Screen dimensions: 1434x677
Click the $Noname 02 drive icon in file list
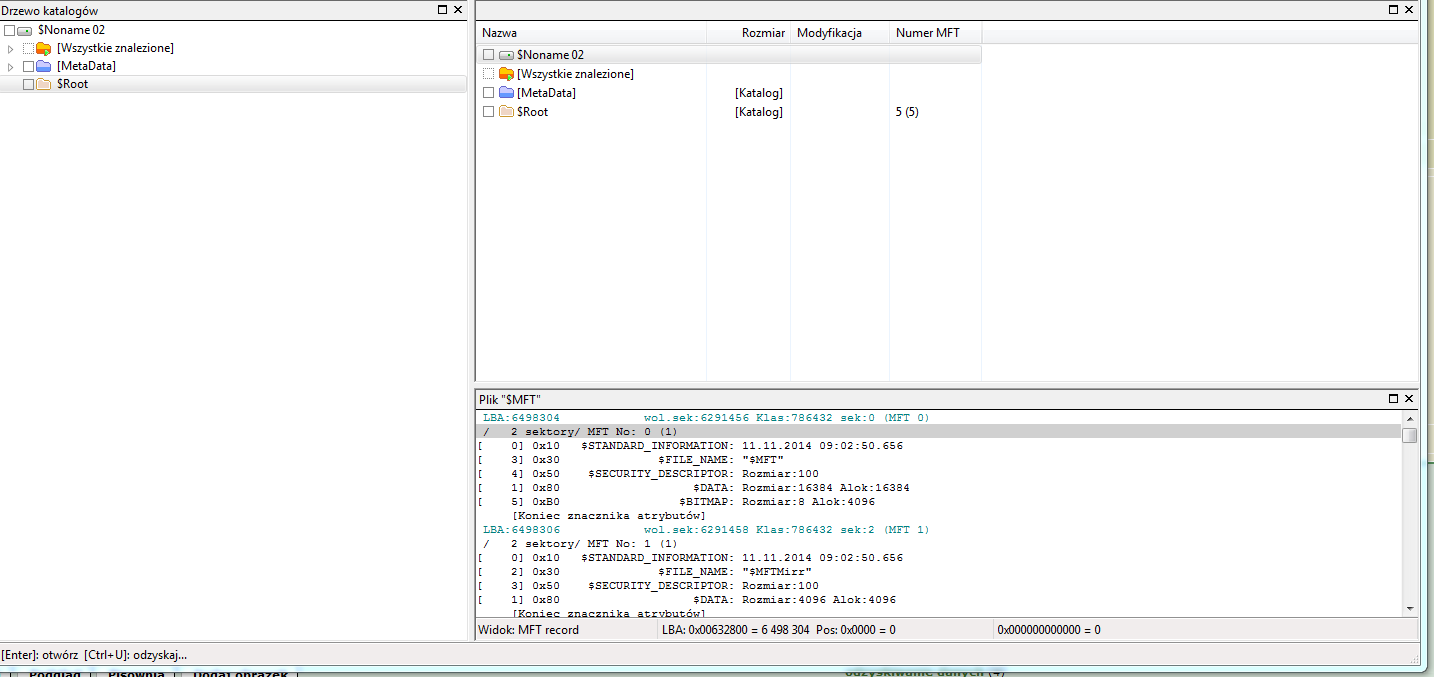(x=506, y=55)
